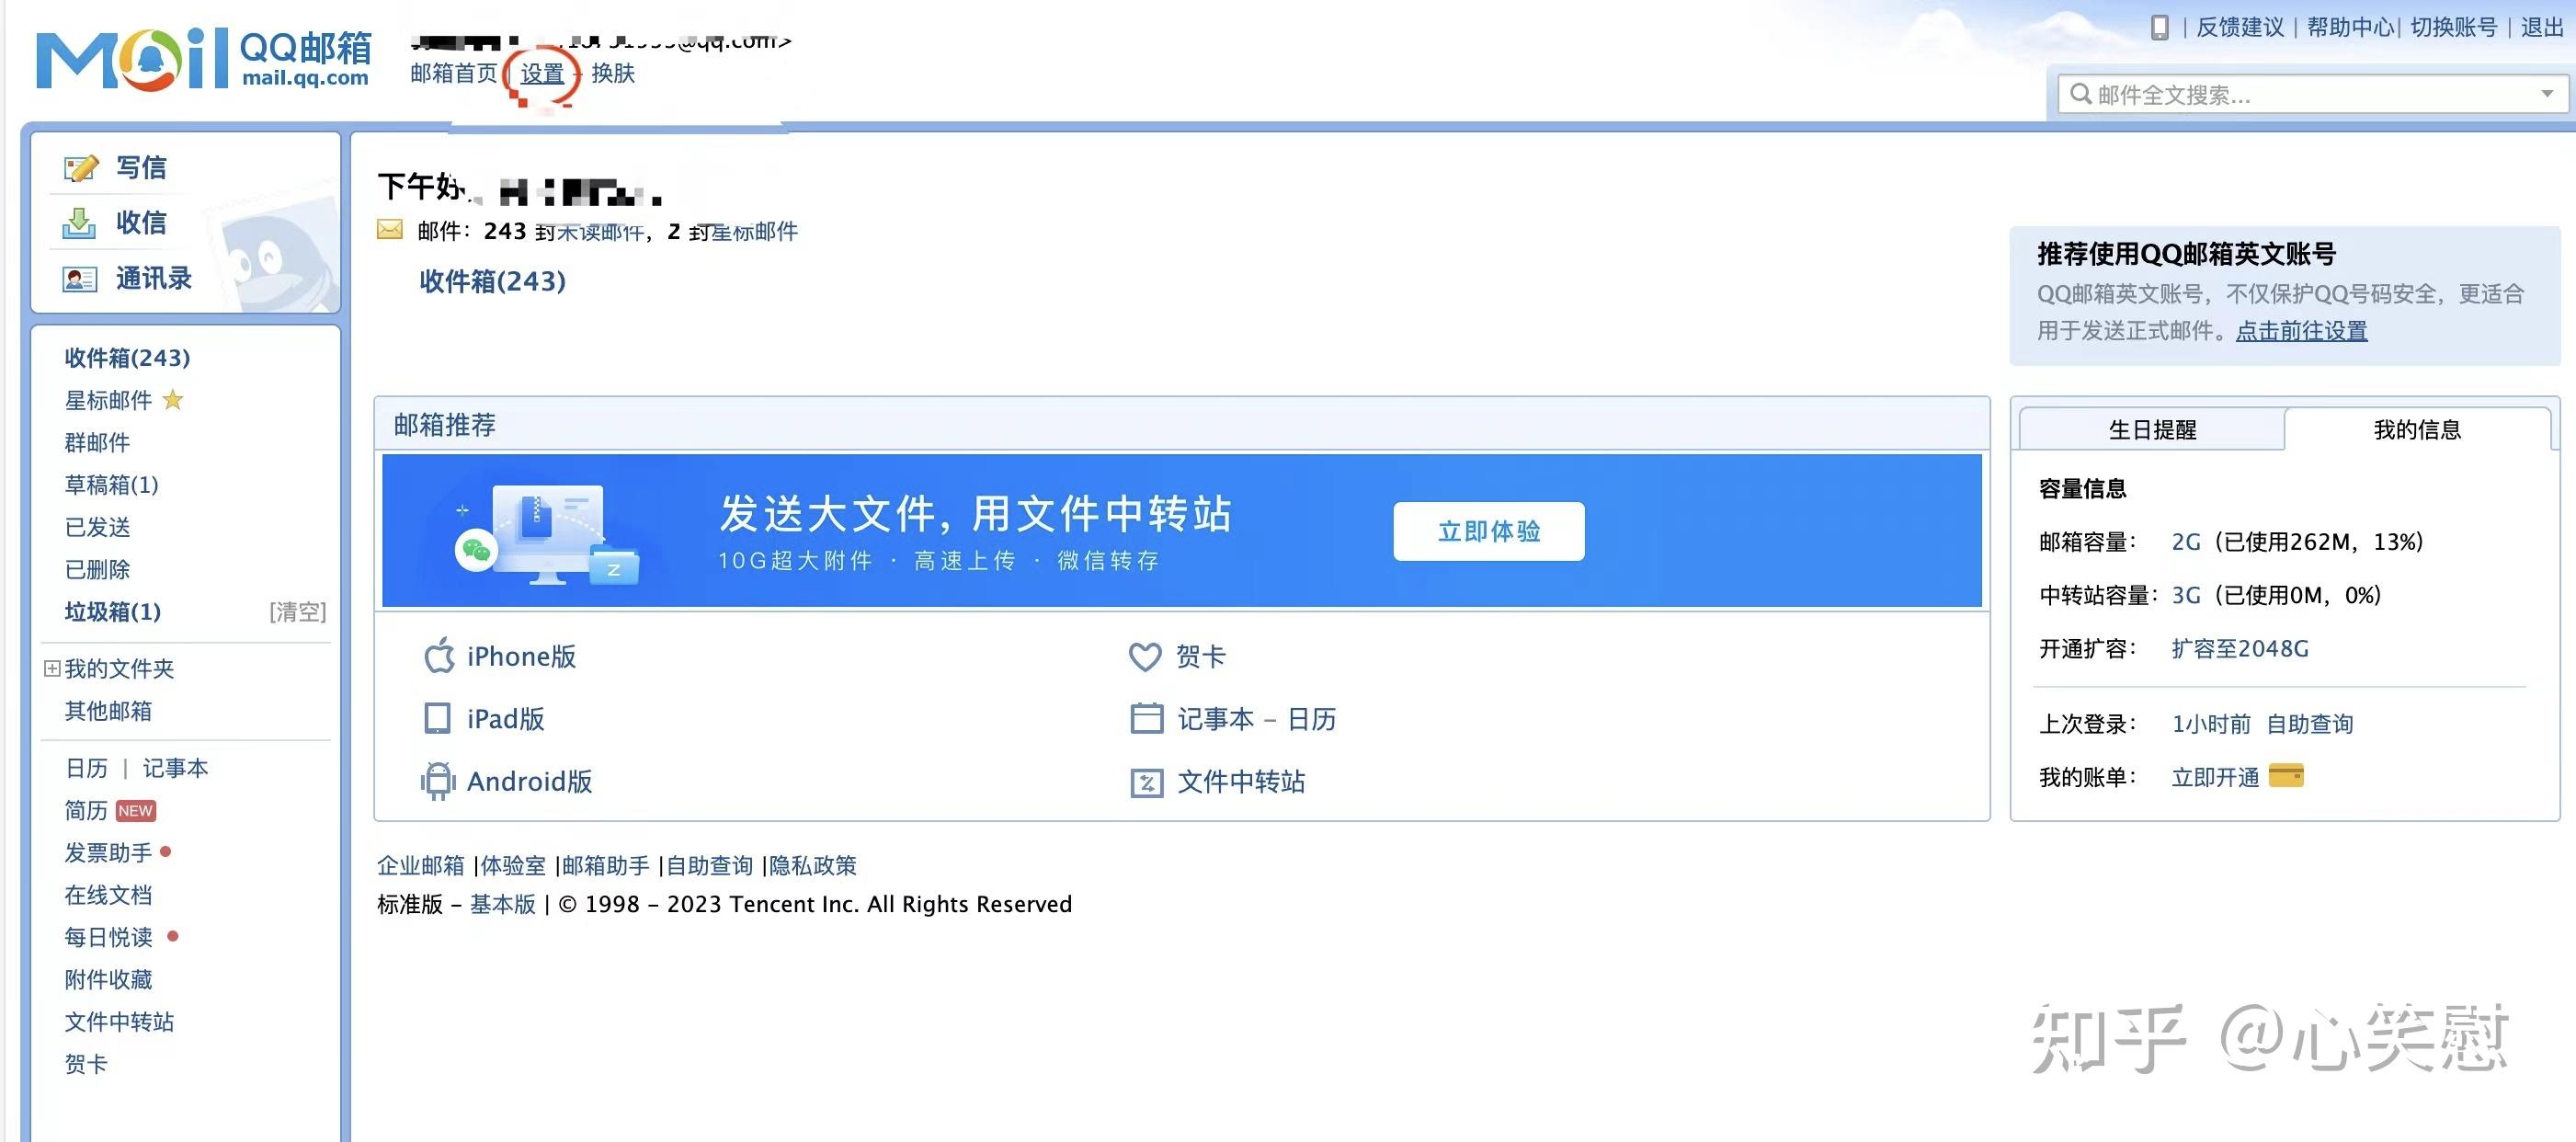Viewport: 2576px width, 1142px height.
Task: Click the magnifier icon in search box
Action: [2080, 94]
